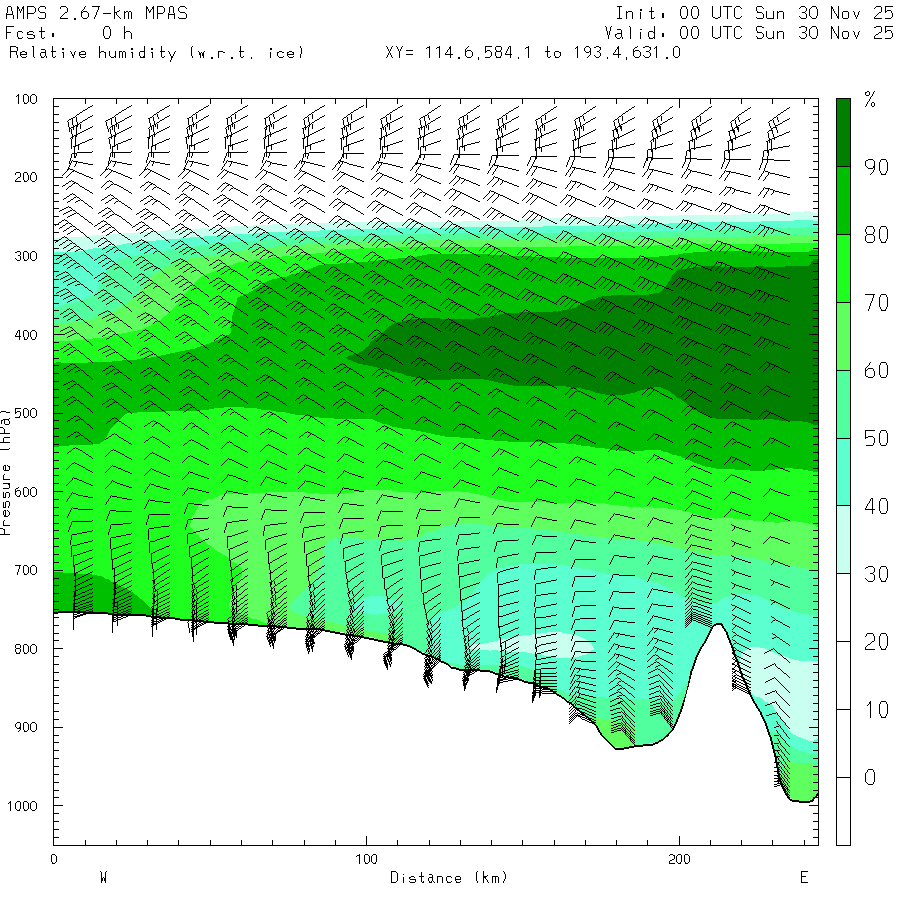Click the colorbar label 60
Viewport: 900px width, 900px height.
(876, 371)
